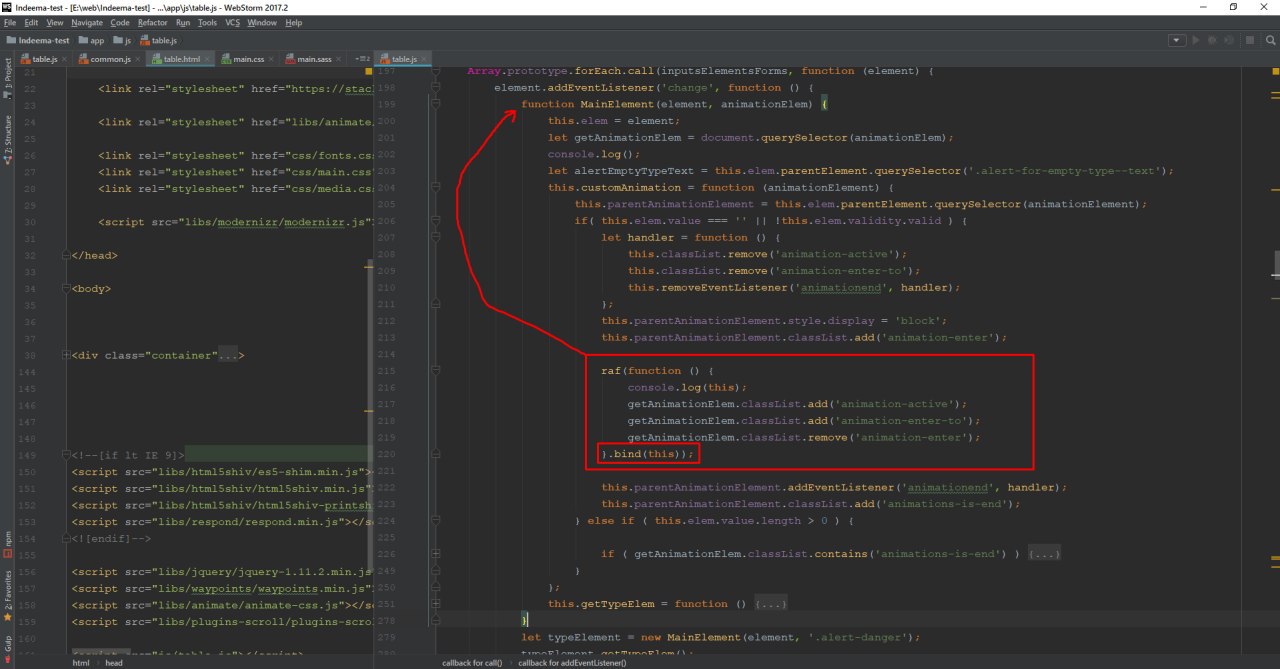This screenshot has height=669, width=1280.
Task: Close table.js tab in right pane
Action: coord(424,59)
